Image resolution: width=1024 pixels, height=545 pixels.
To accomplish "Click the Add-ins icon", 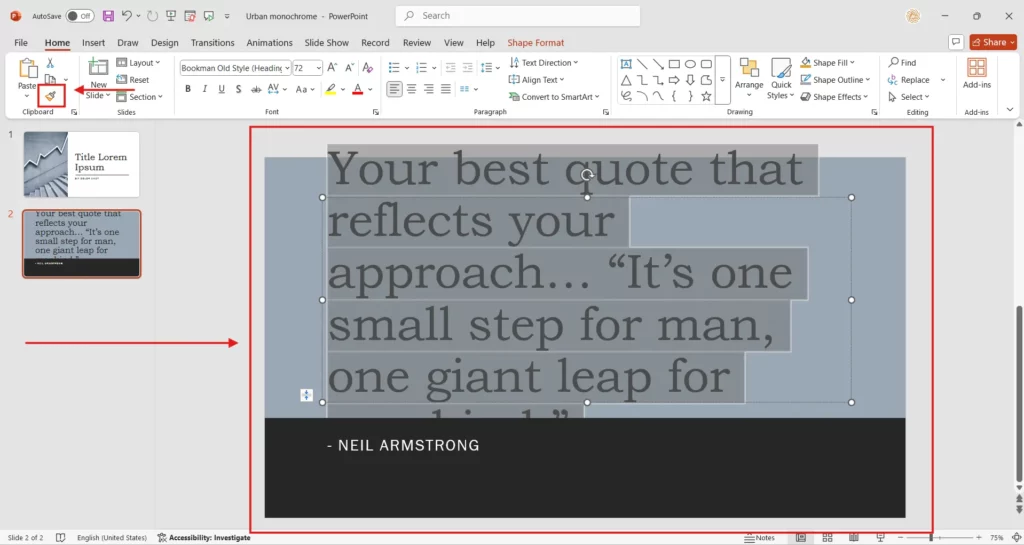I will point(976,68).
